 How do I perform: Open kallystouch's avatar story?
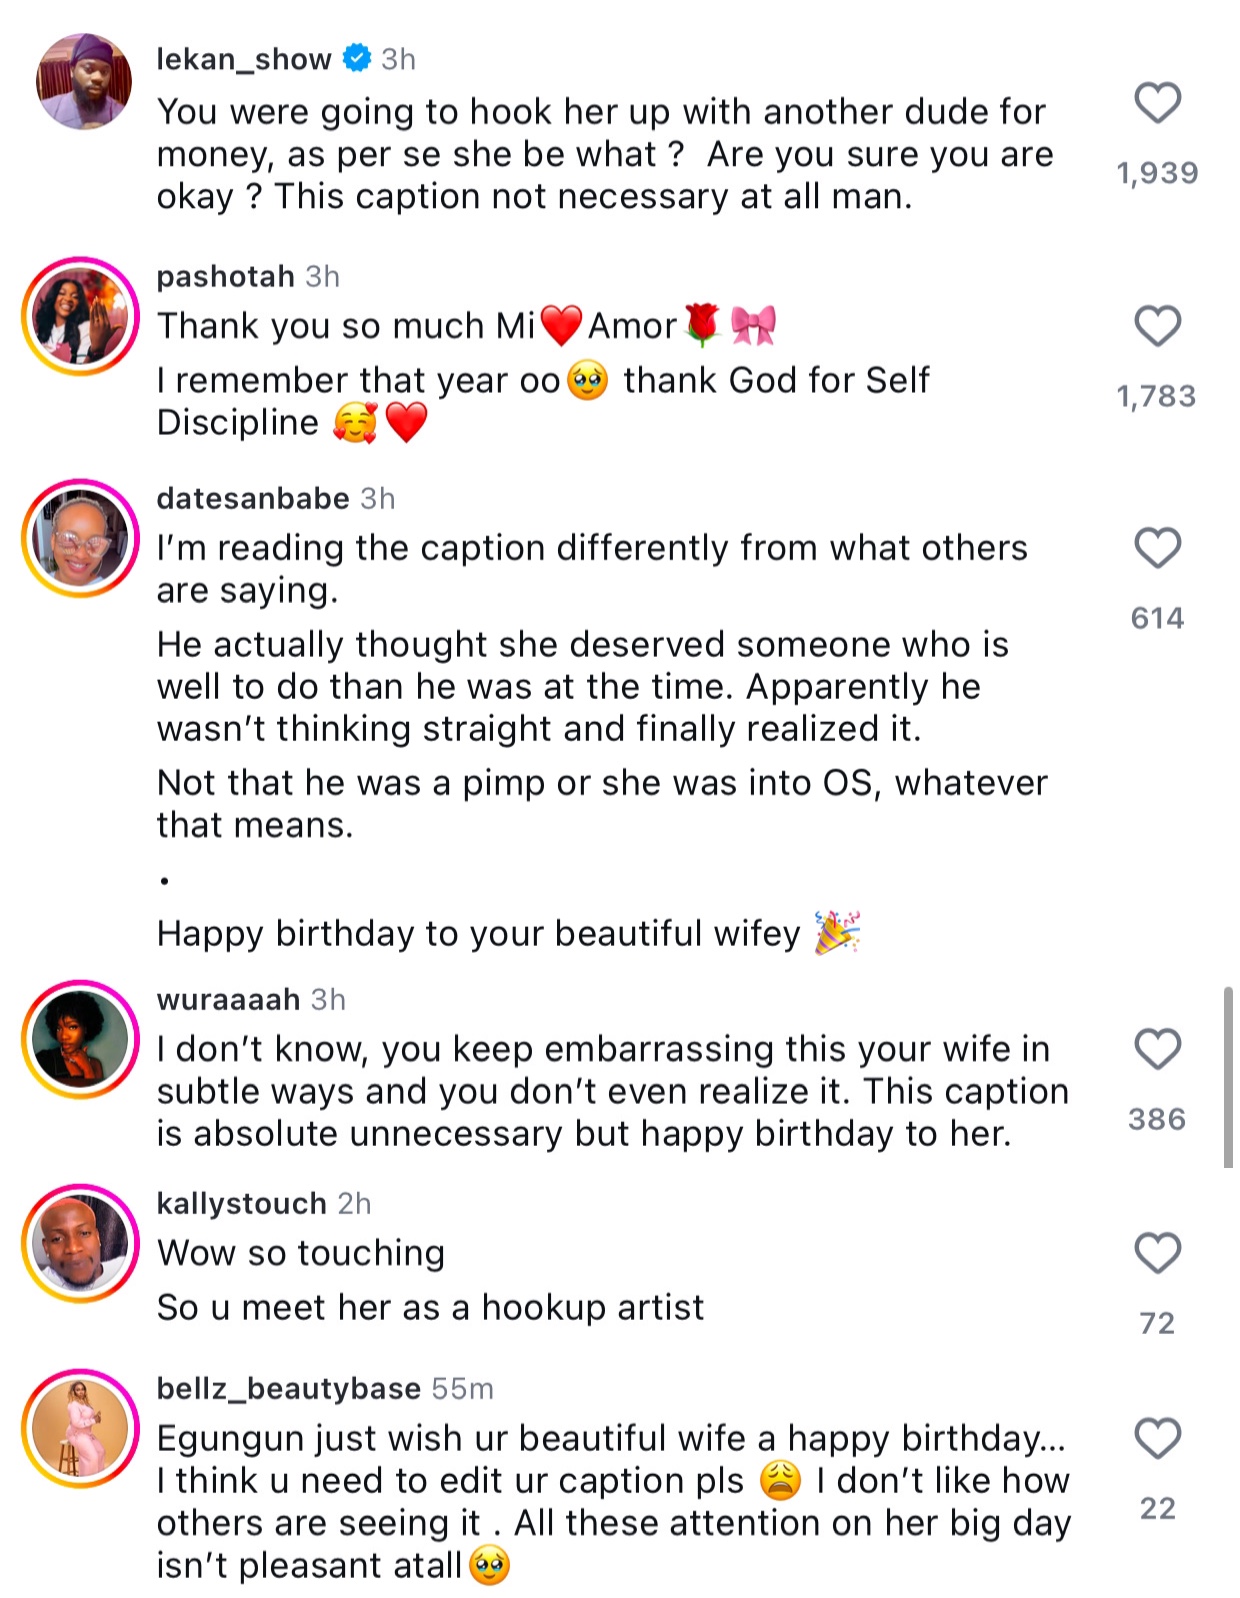point(81,1243)
